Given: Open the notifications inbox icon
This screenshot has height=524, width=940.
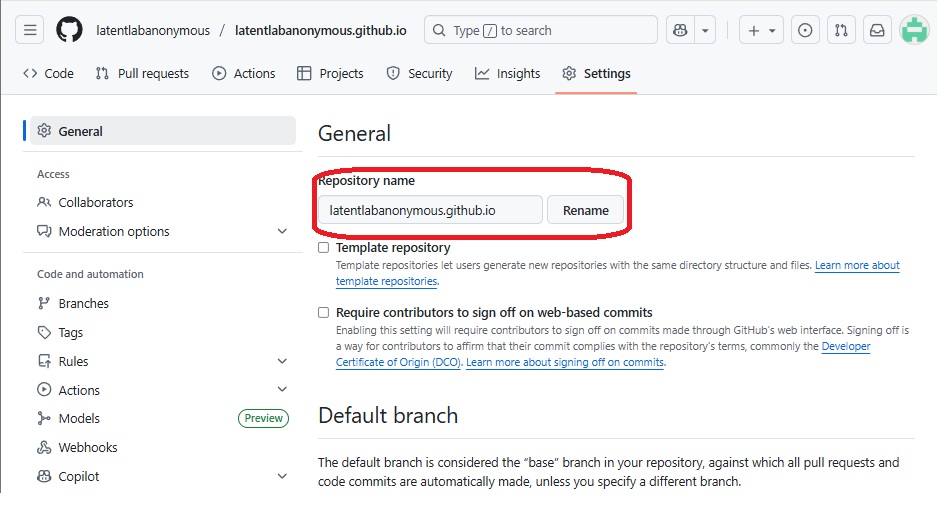Looking at the screenshot, I should click(877, 30).
